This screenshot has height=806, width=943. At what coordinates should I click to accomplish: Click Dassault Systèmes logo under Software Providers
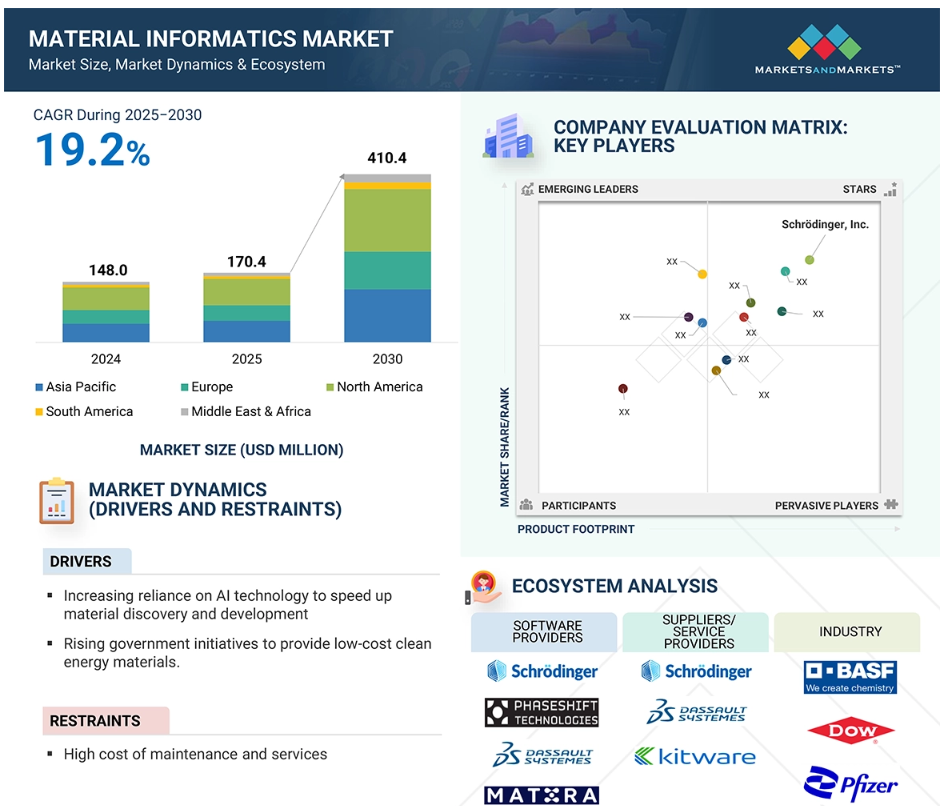542,755
